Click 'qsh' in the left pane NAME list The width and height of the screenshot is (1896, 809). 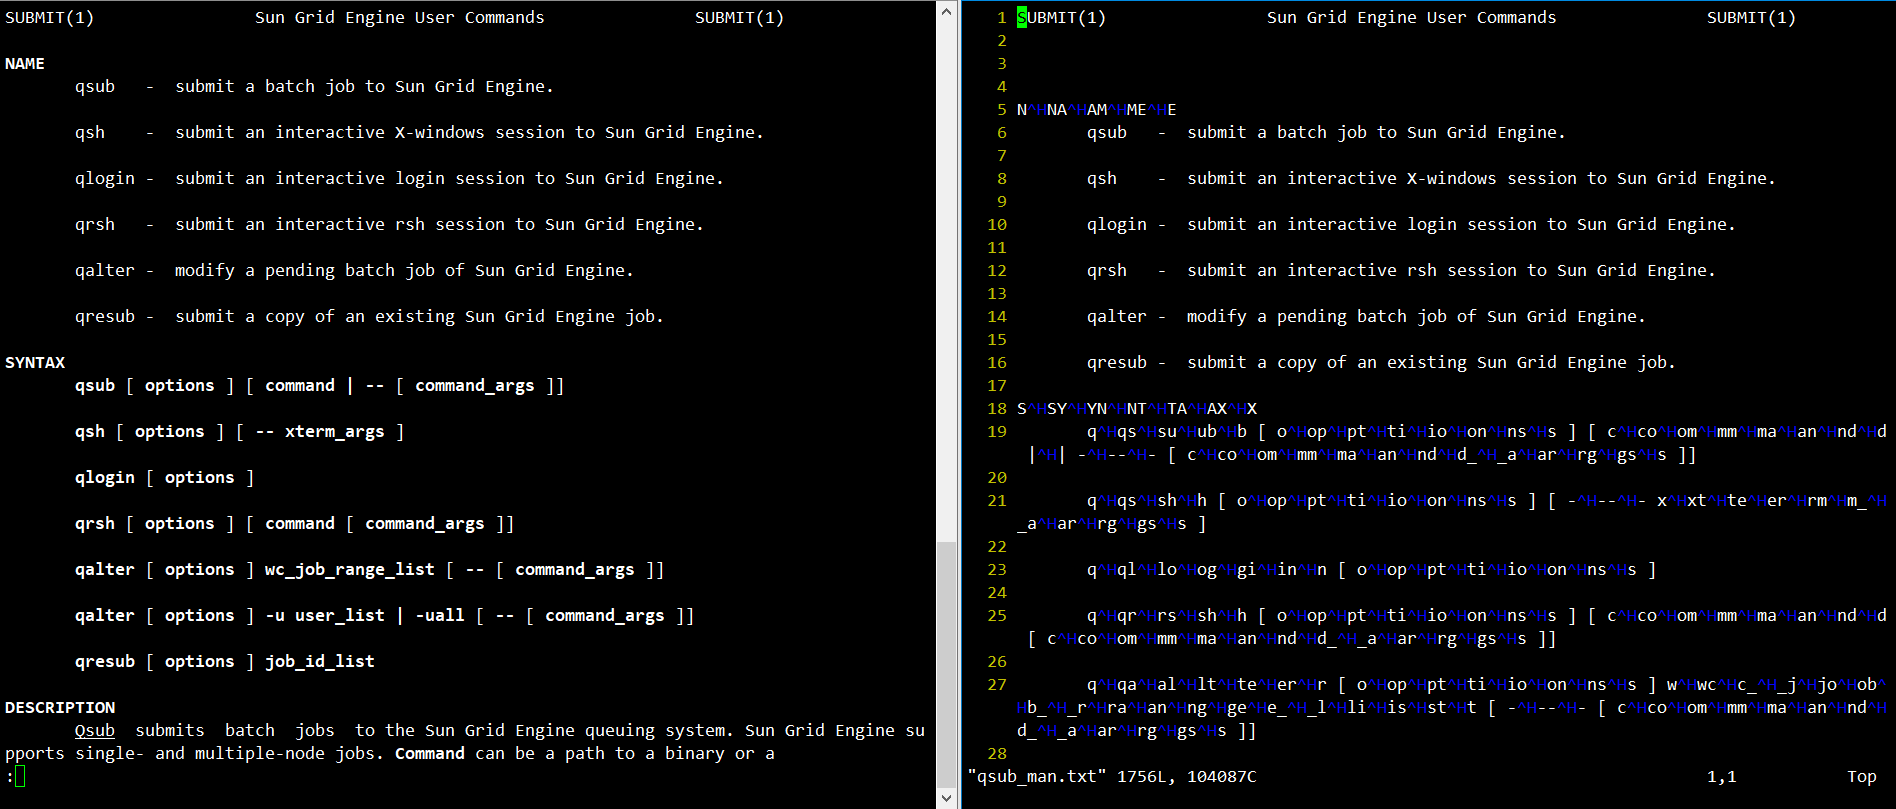90,133
